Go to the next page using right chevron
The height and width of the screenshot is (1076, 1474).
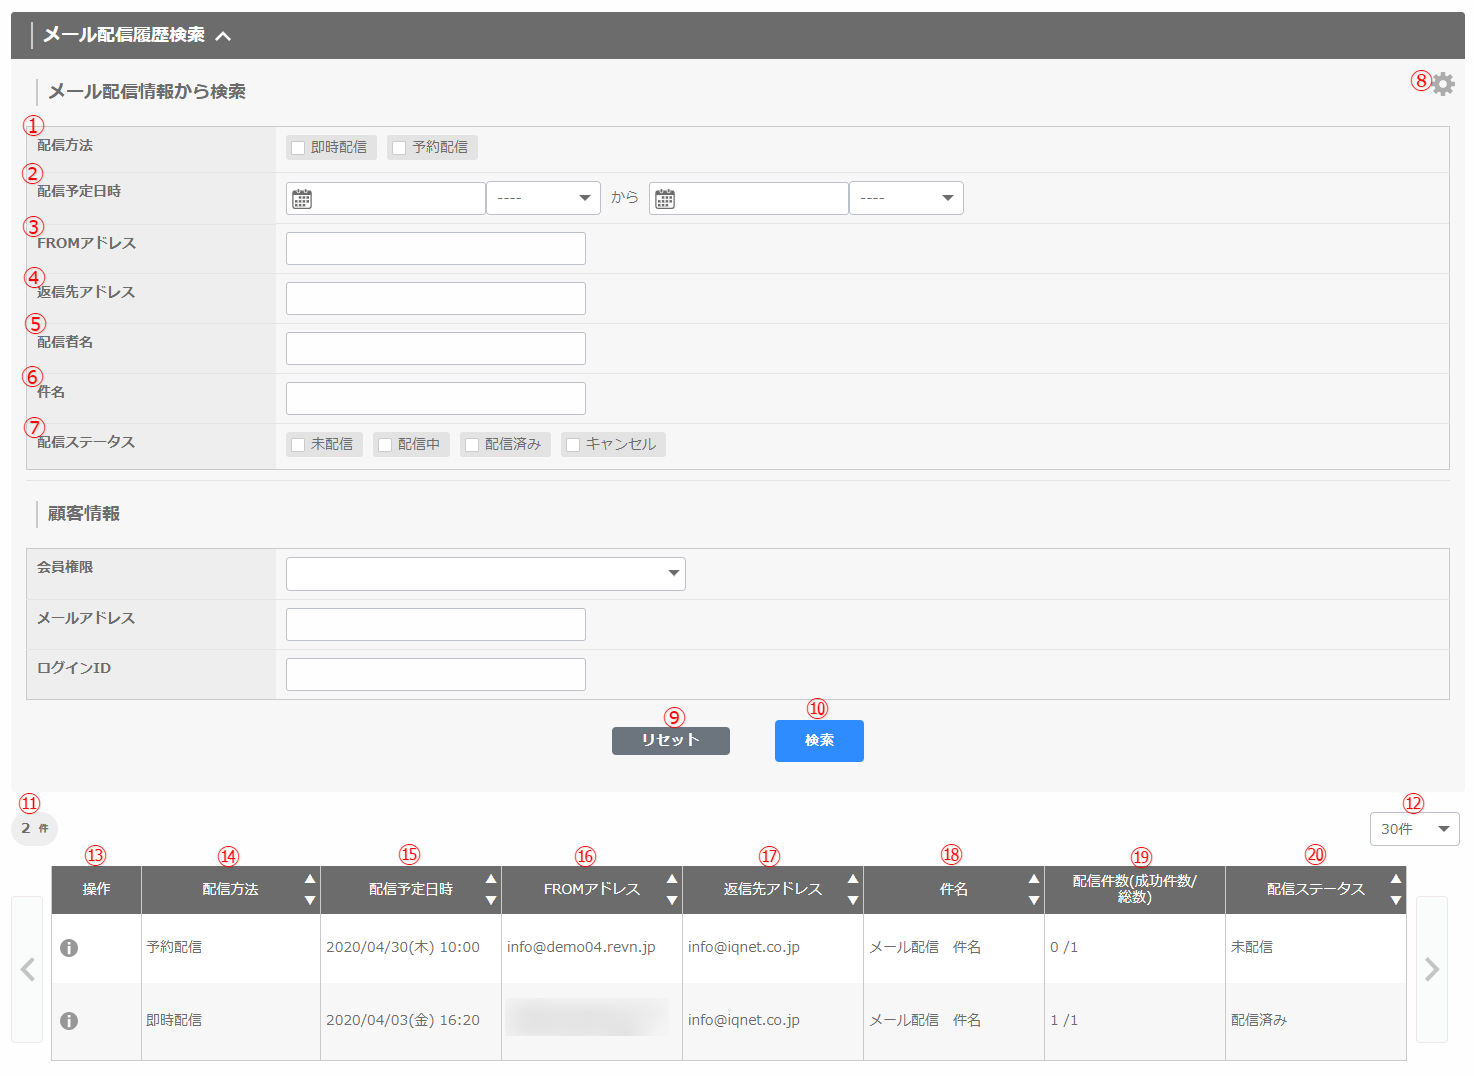click(x=1431, y=969)
